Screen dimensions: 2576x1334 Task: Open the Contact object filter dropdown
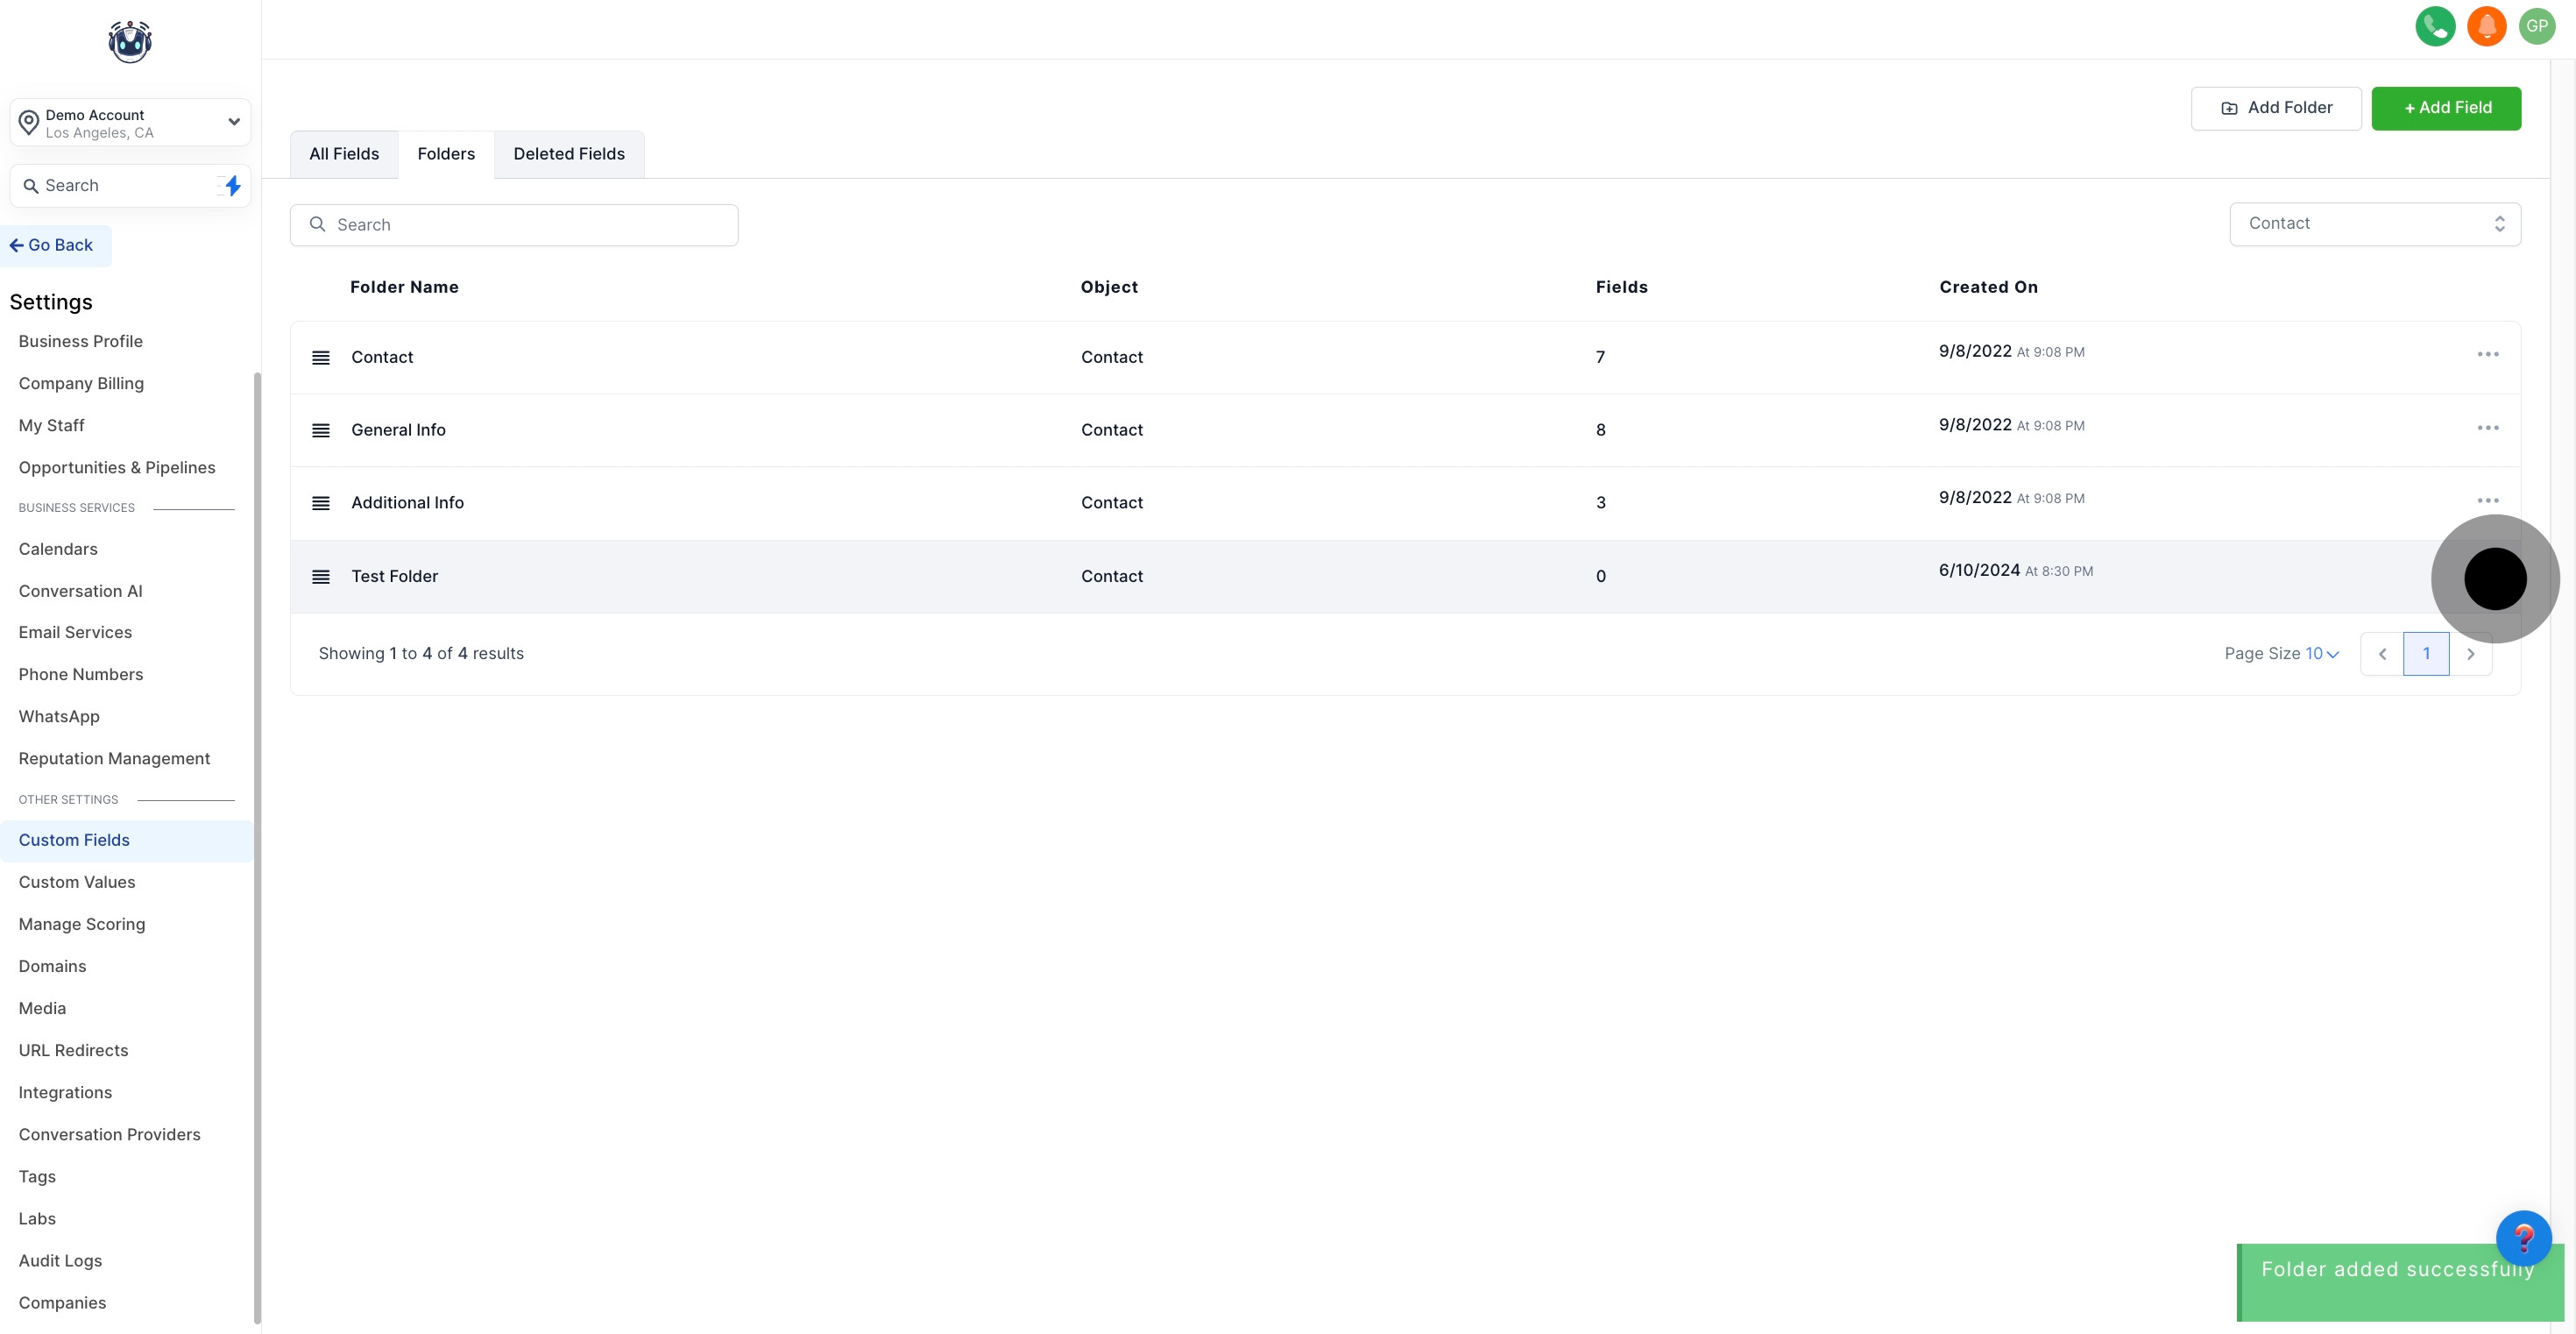[2374, 224]
